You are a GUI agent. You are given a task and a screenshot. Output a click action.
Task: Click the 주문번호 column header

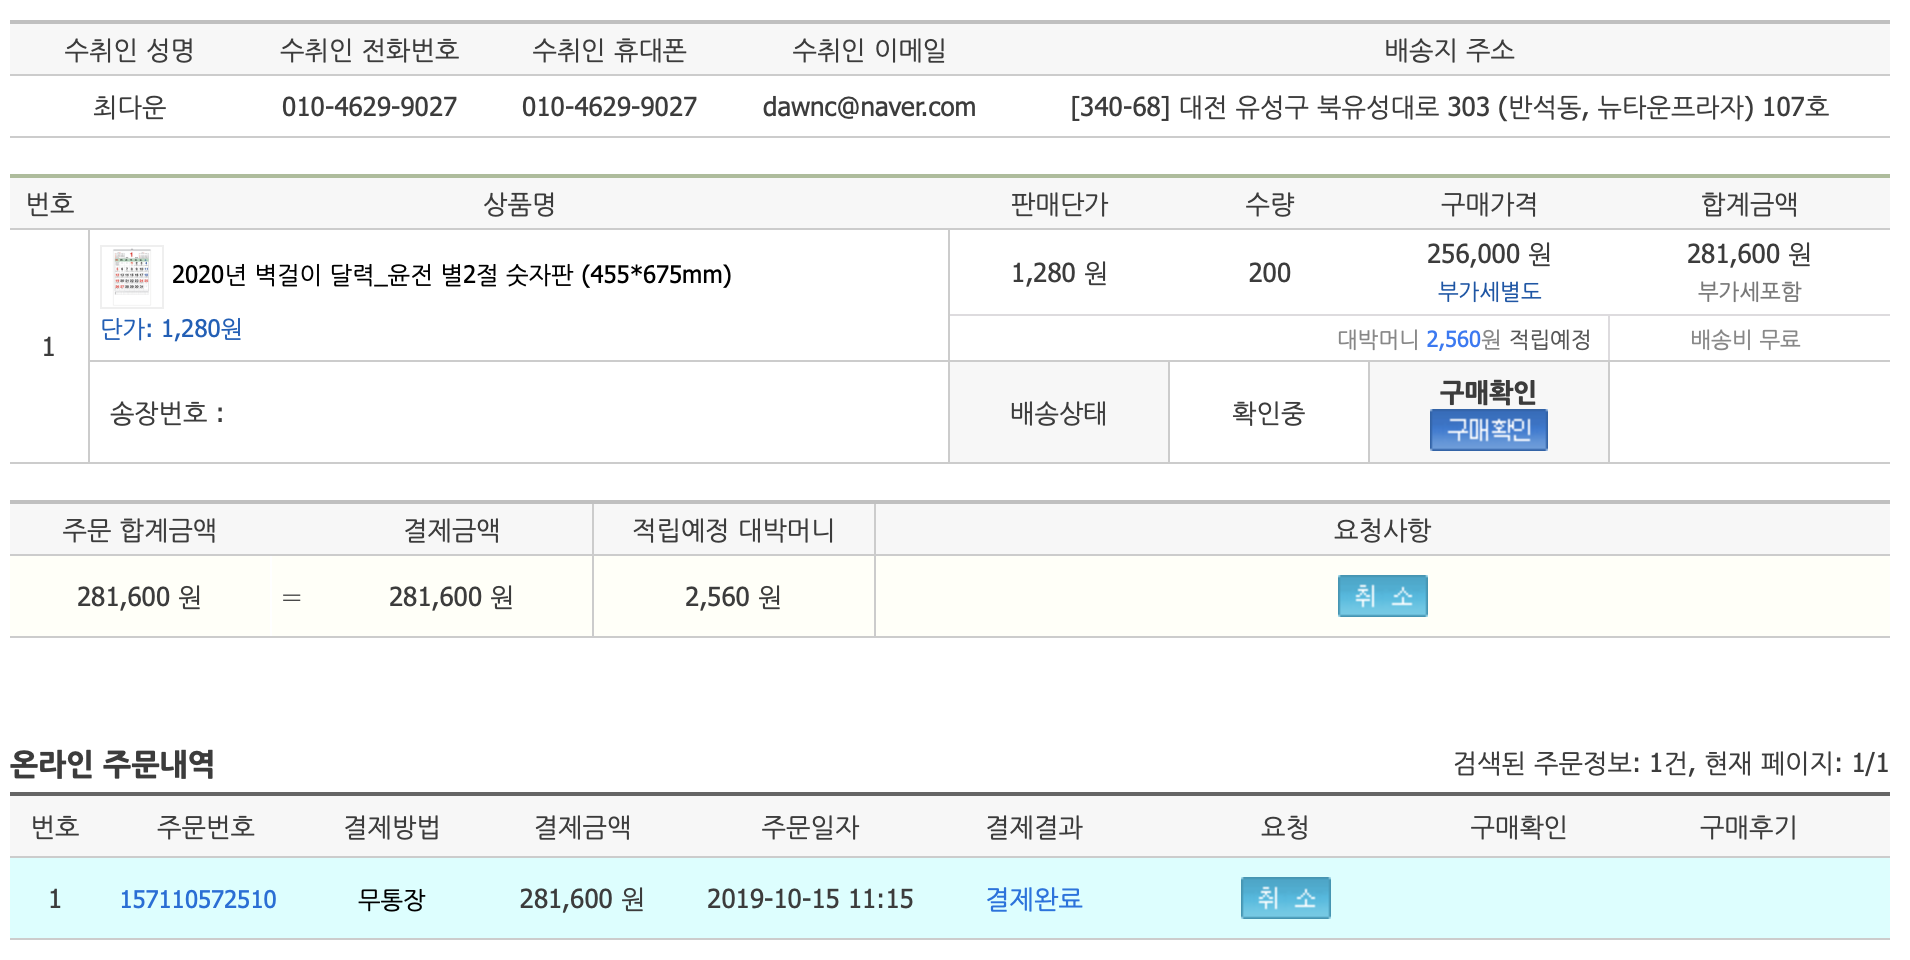(x=206, y=827)
